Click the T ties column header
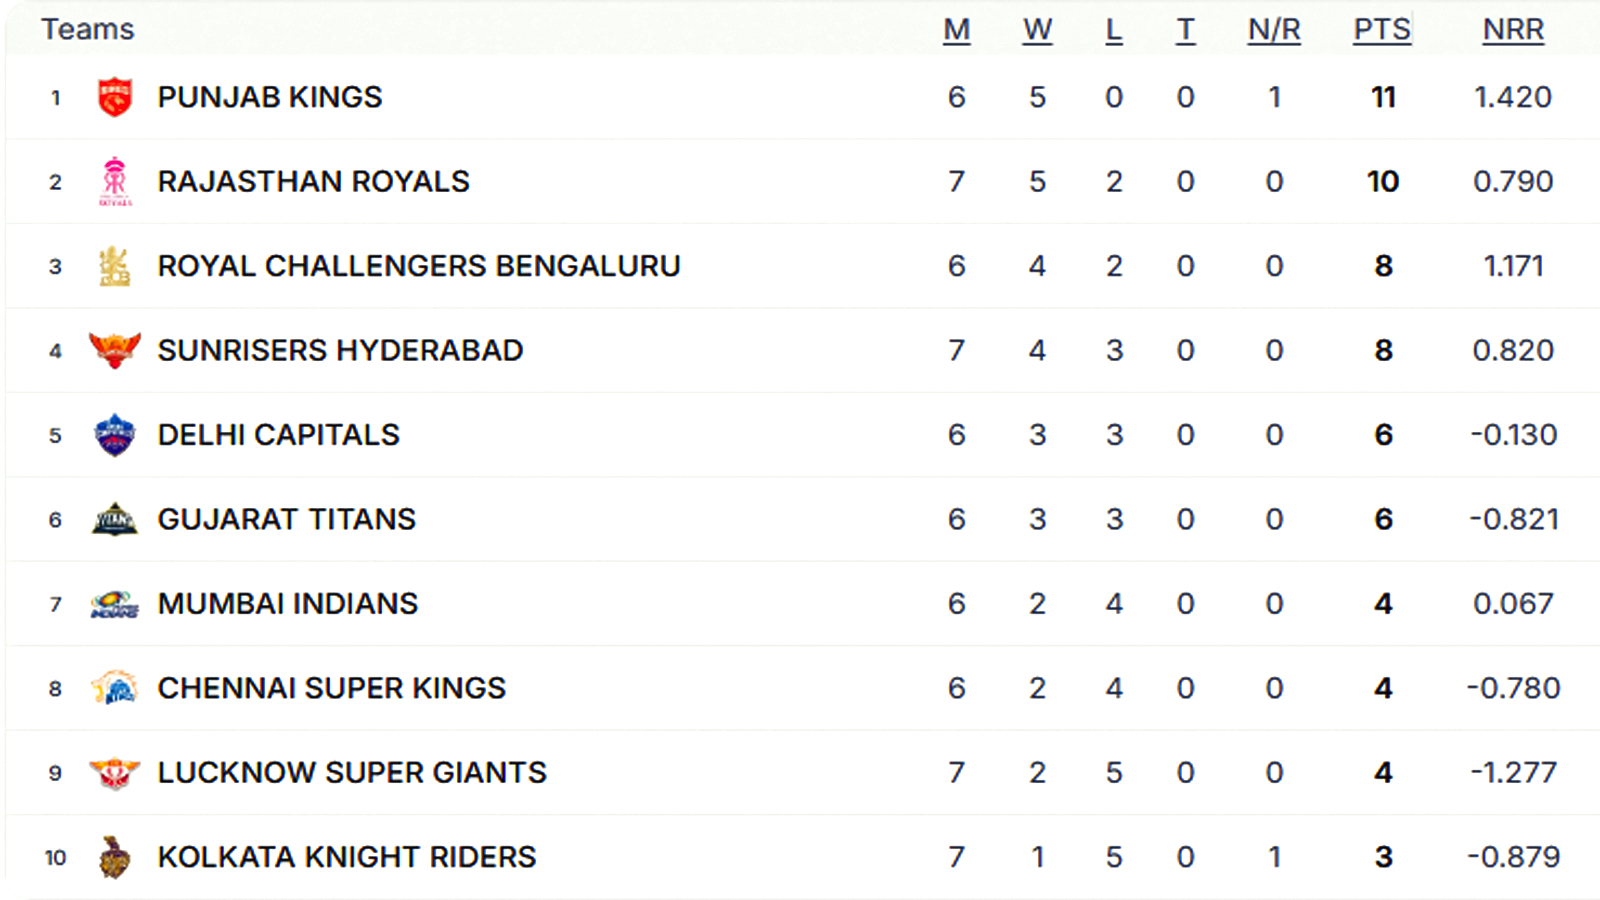The image size is (1600, 900). click(1185, 30)
